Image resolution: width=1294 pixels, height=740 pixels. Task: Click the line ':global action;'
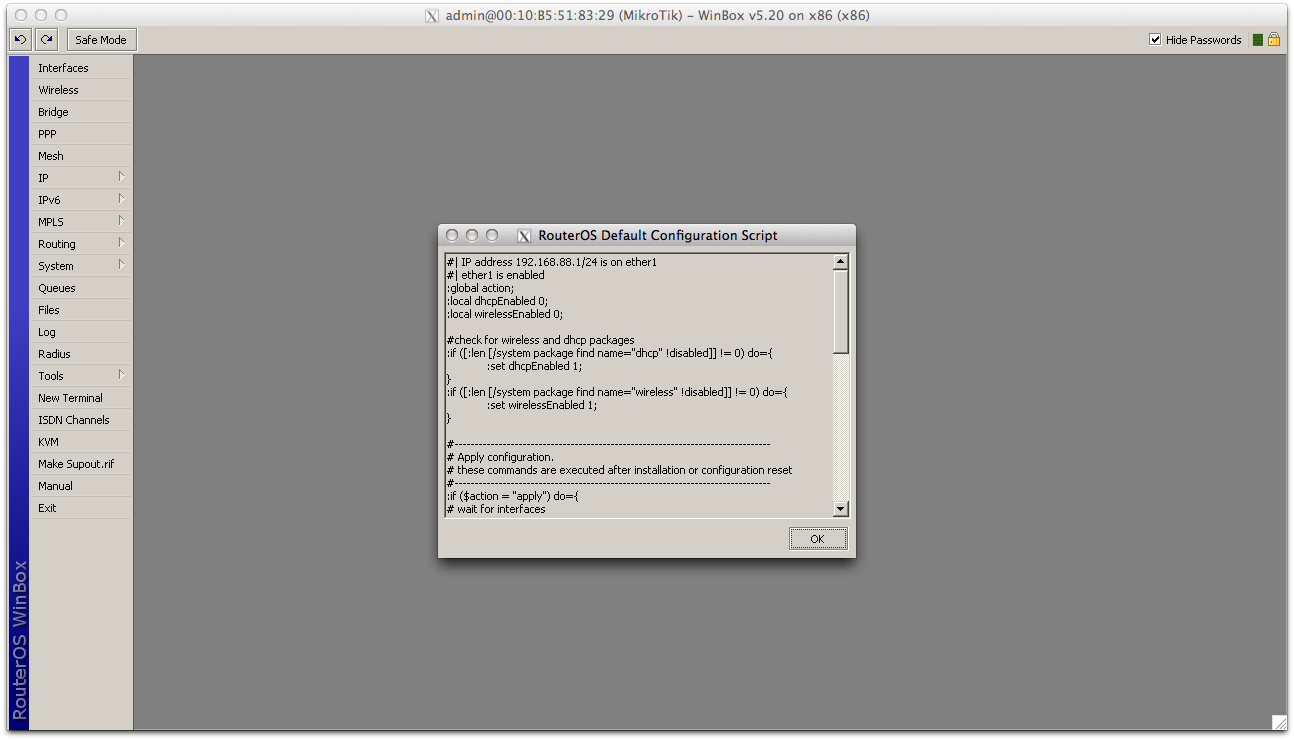[x=480, y=288]
